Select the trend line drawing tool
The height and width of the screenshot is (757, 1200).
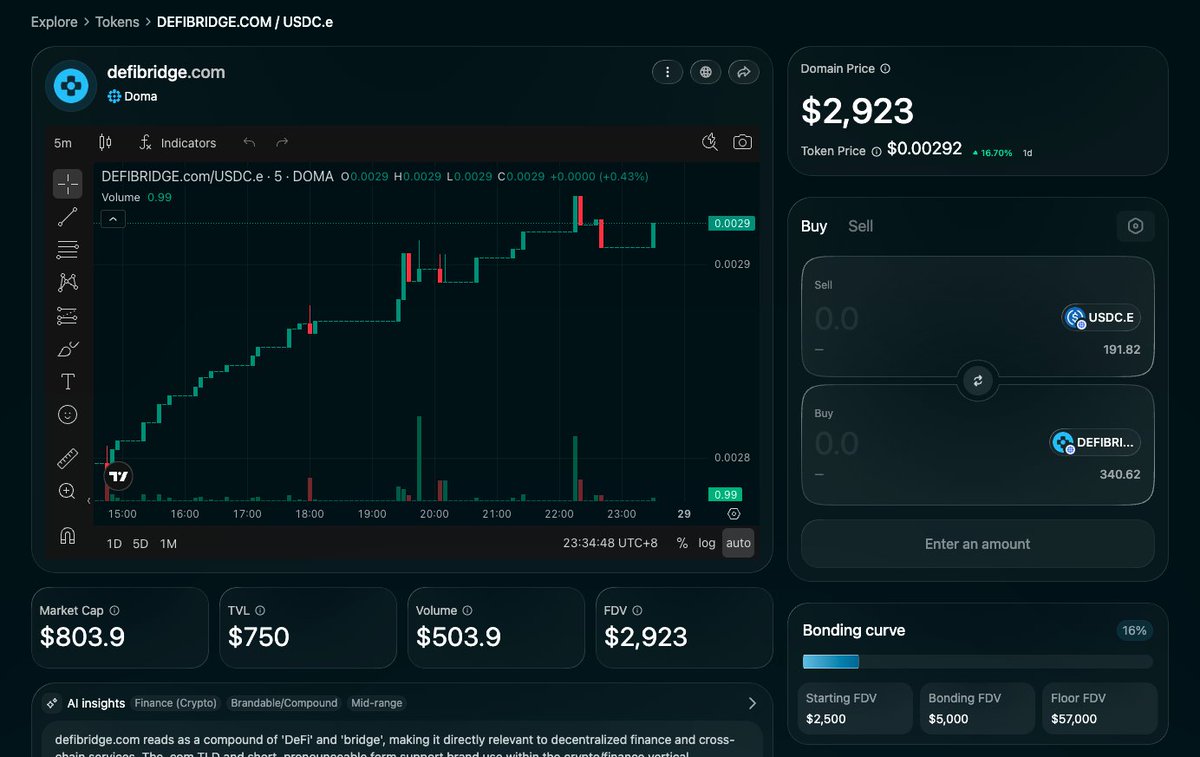tap(68, 217)
